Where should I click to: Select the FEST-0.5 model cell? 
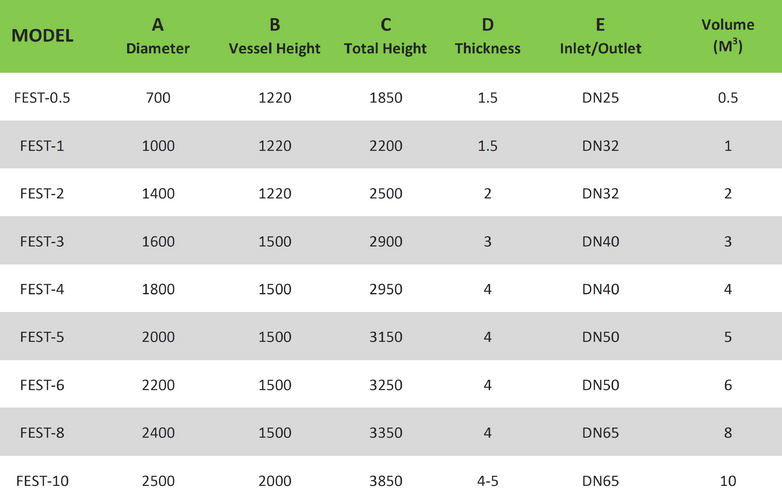42,98
